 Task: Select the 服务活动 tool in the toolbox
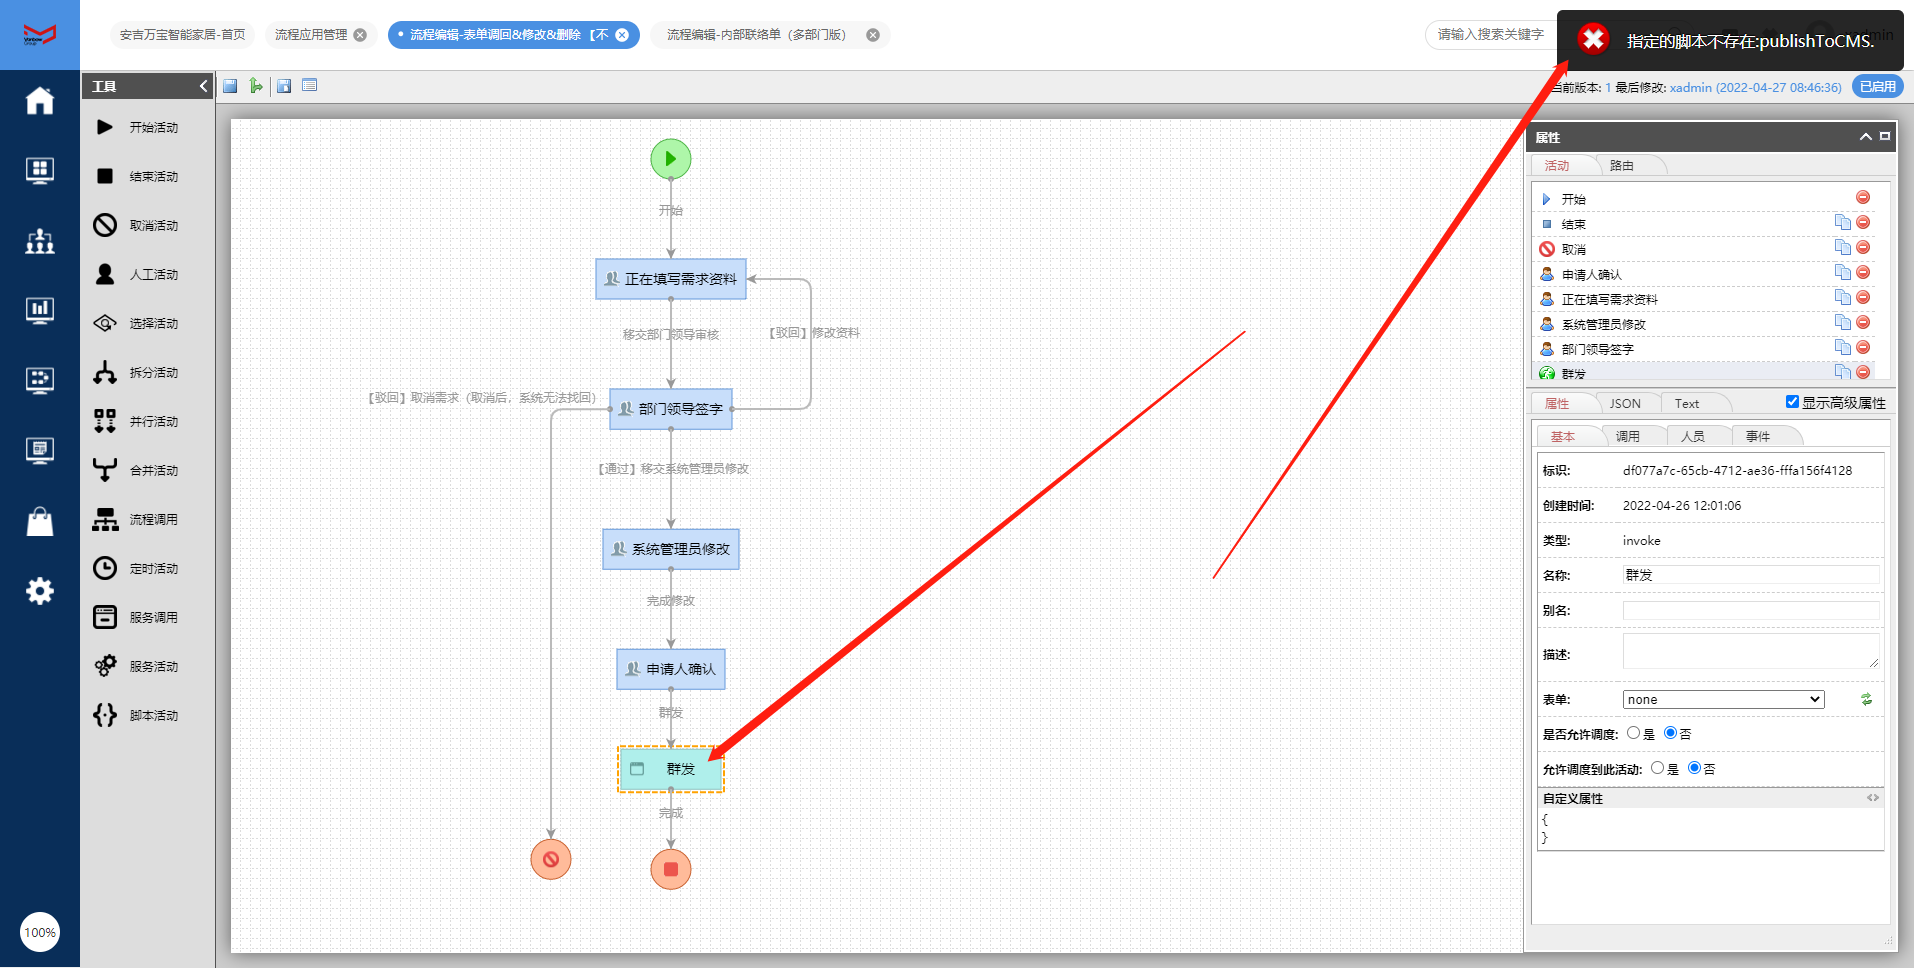click(137, 666)
